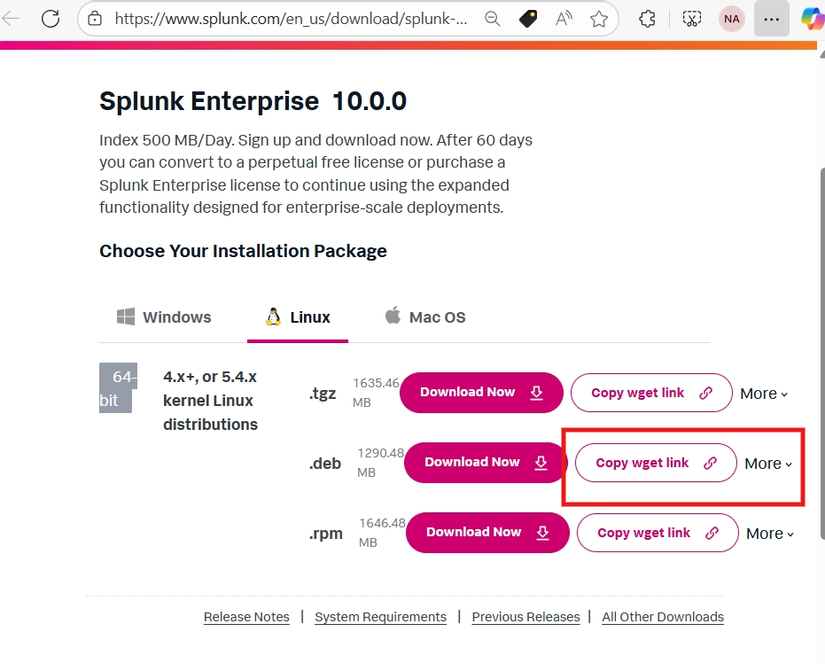Copy wget link for .tgz
Viewport: 825px width, 664px height.
[x=651, y=393]
